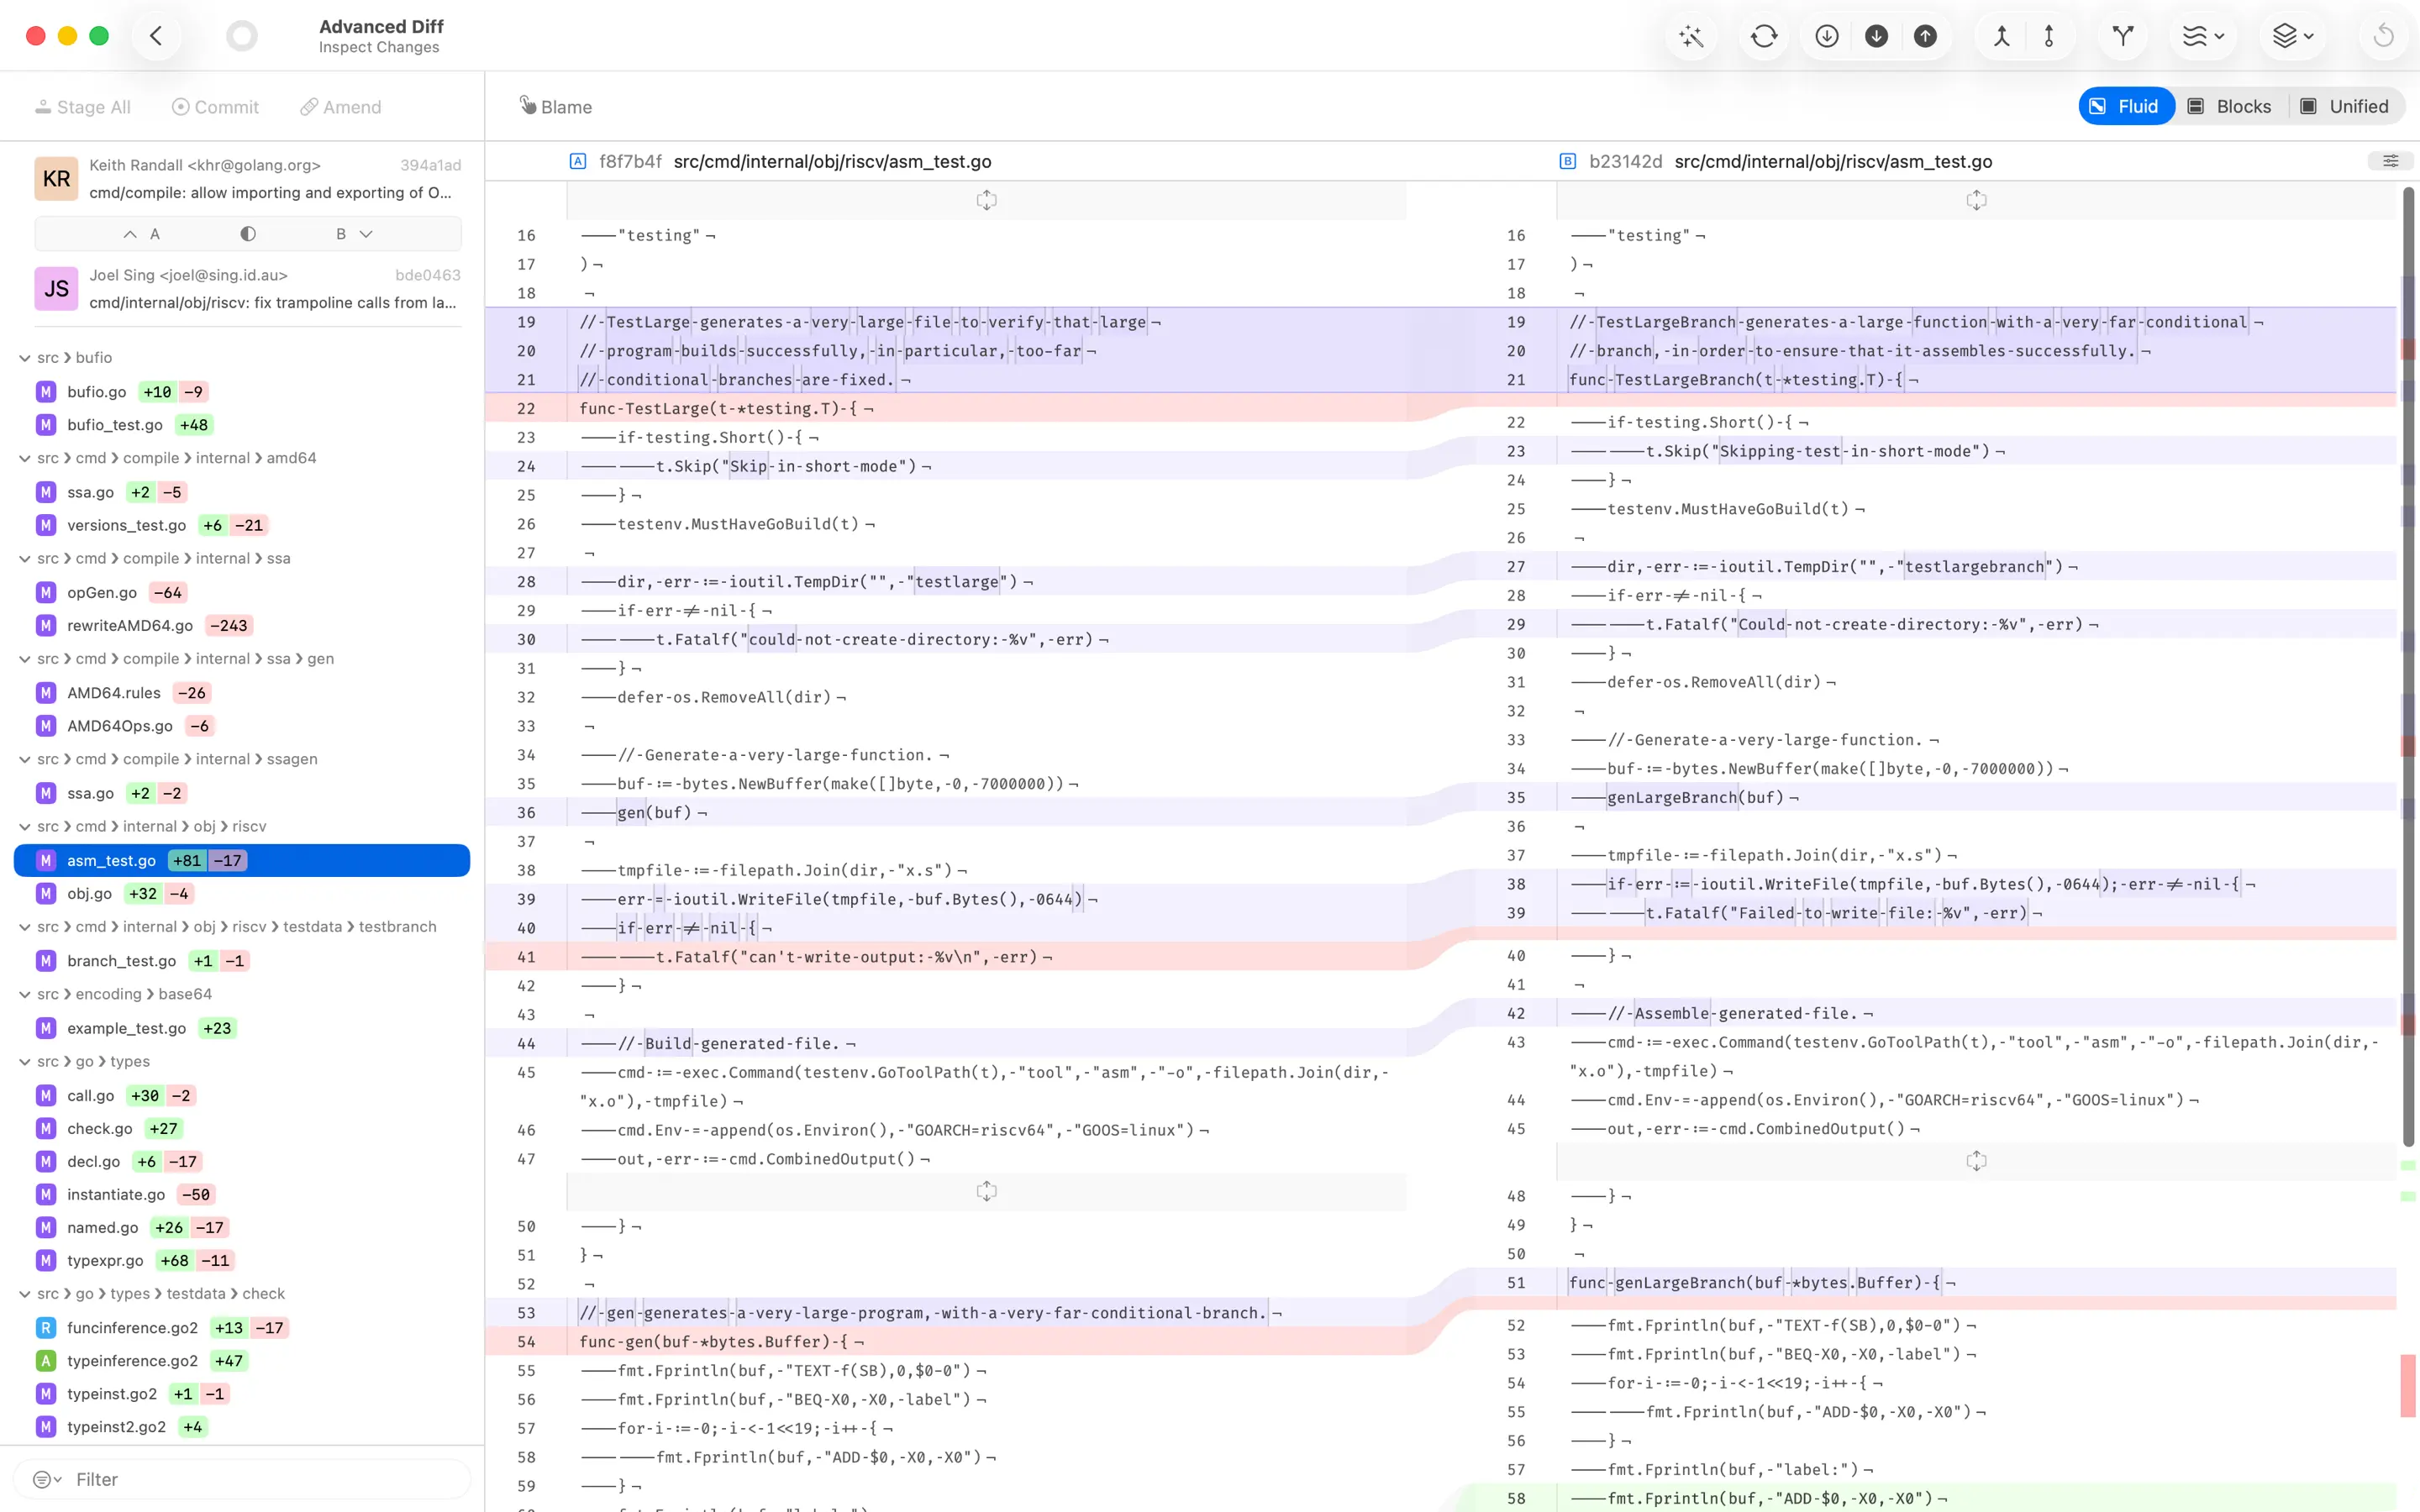Click the left pane file path asm_test.go
The image size is (2420, 1512).
(833, 161)
